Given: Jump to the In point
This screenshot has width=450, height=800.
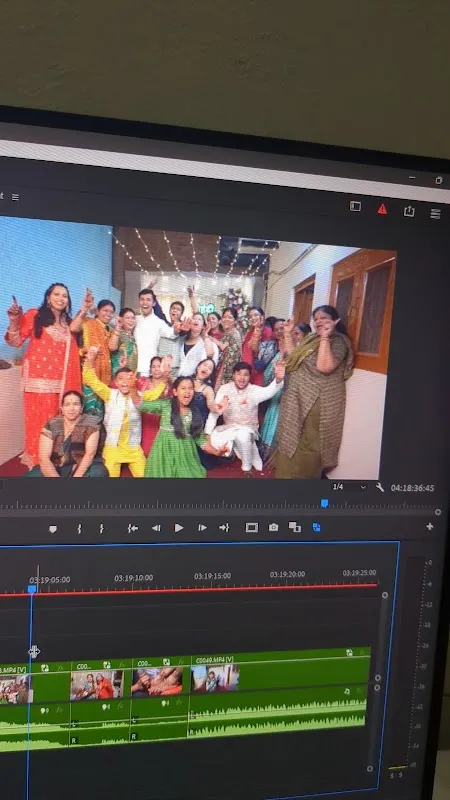Looking at the screenshot, I should (133, 528).
